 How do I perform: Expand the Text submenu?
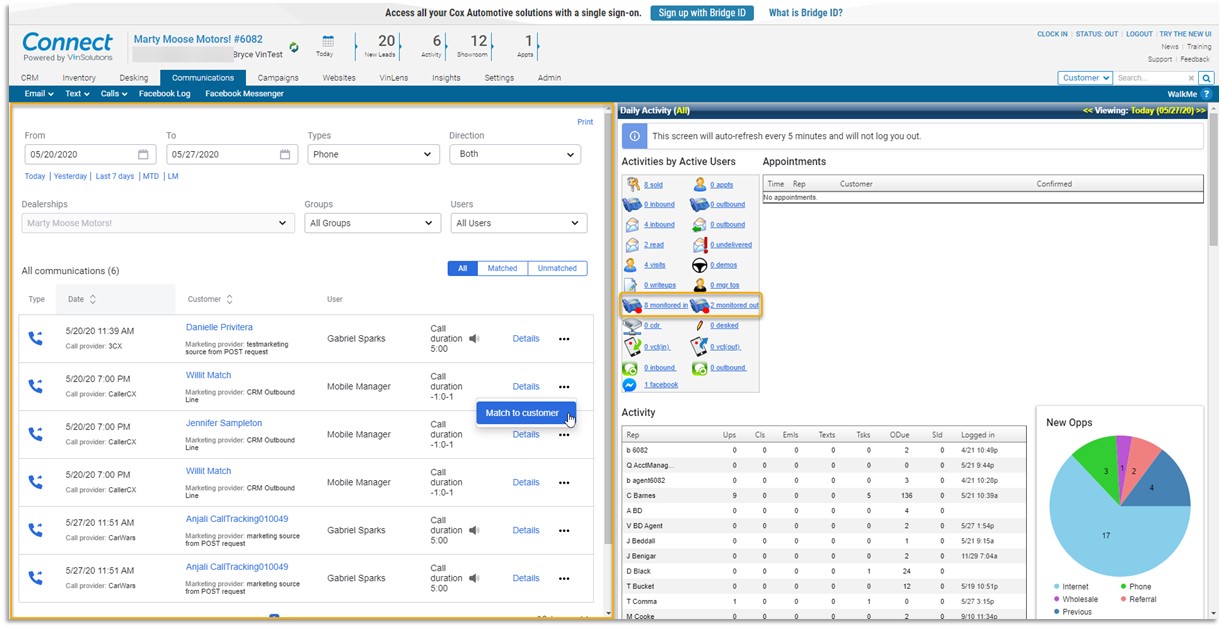point(77,94)
